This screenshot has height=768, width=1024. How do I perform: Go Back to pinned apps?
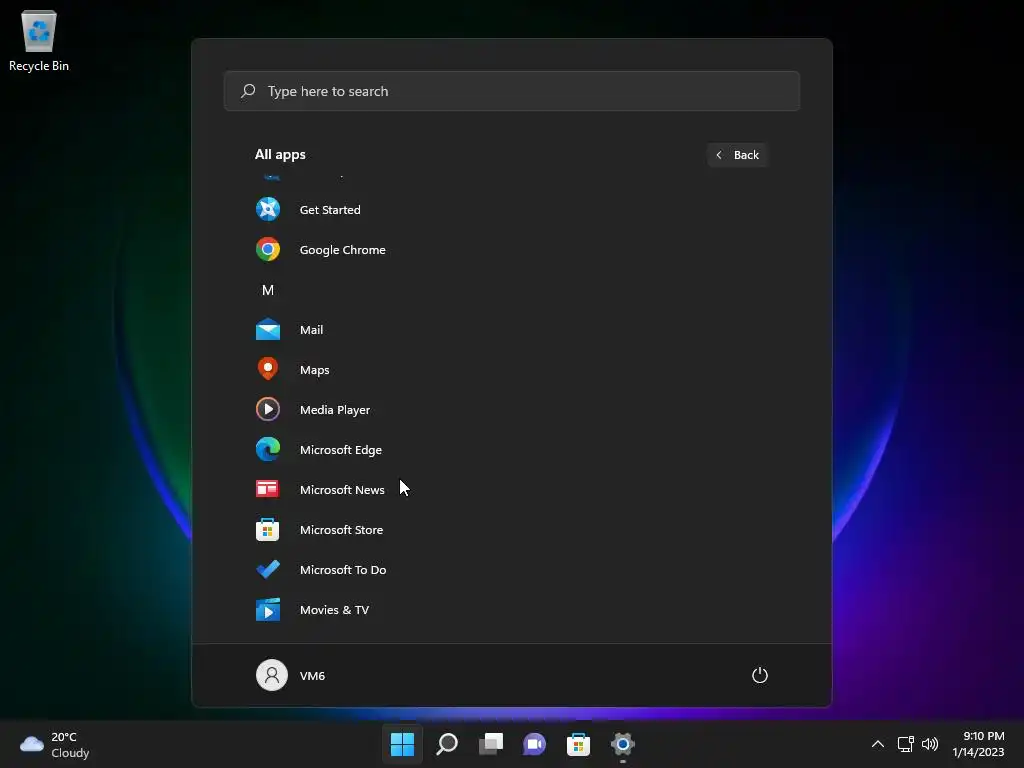coord(737,155)
